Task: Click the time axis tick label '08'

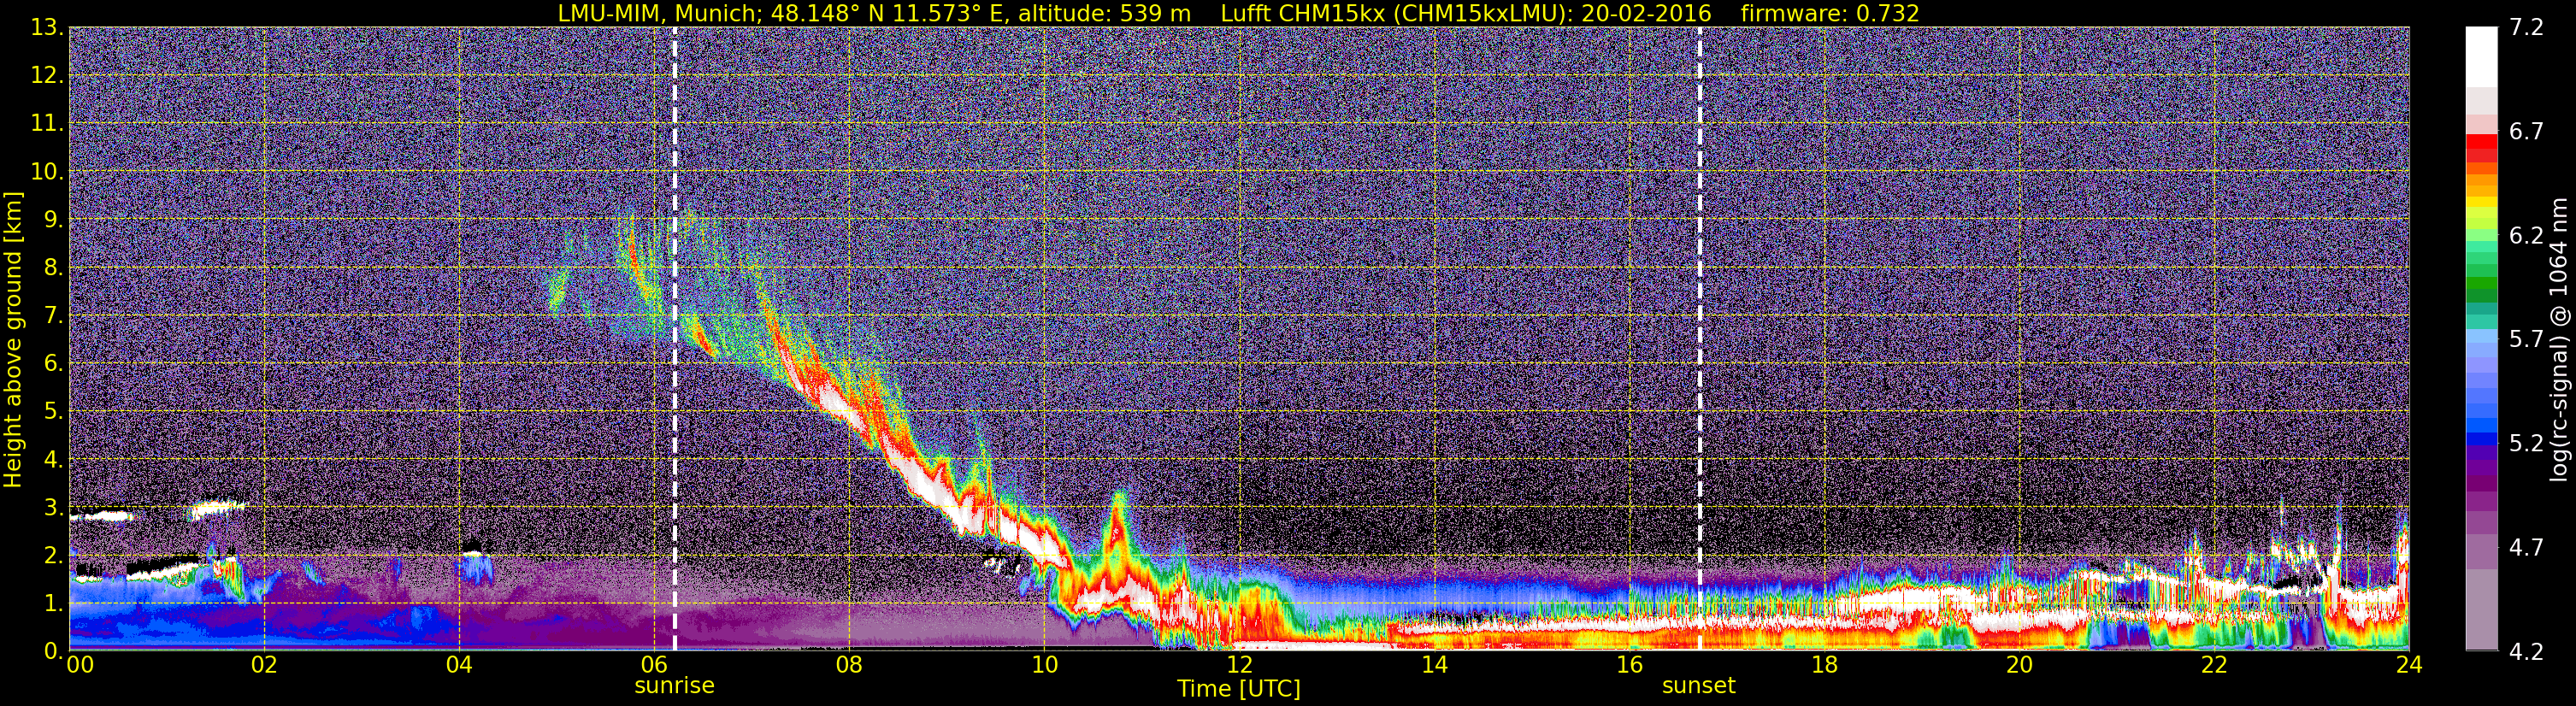Action: pyautogui.click(x=849, y=665)
